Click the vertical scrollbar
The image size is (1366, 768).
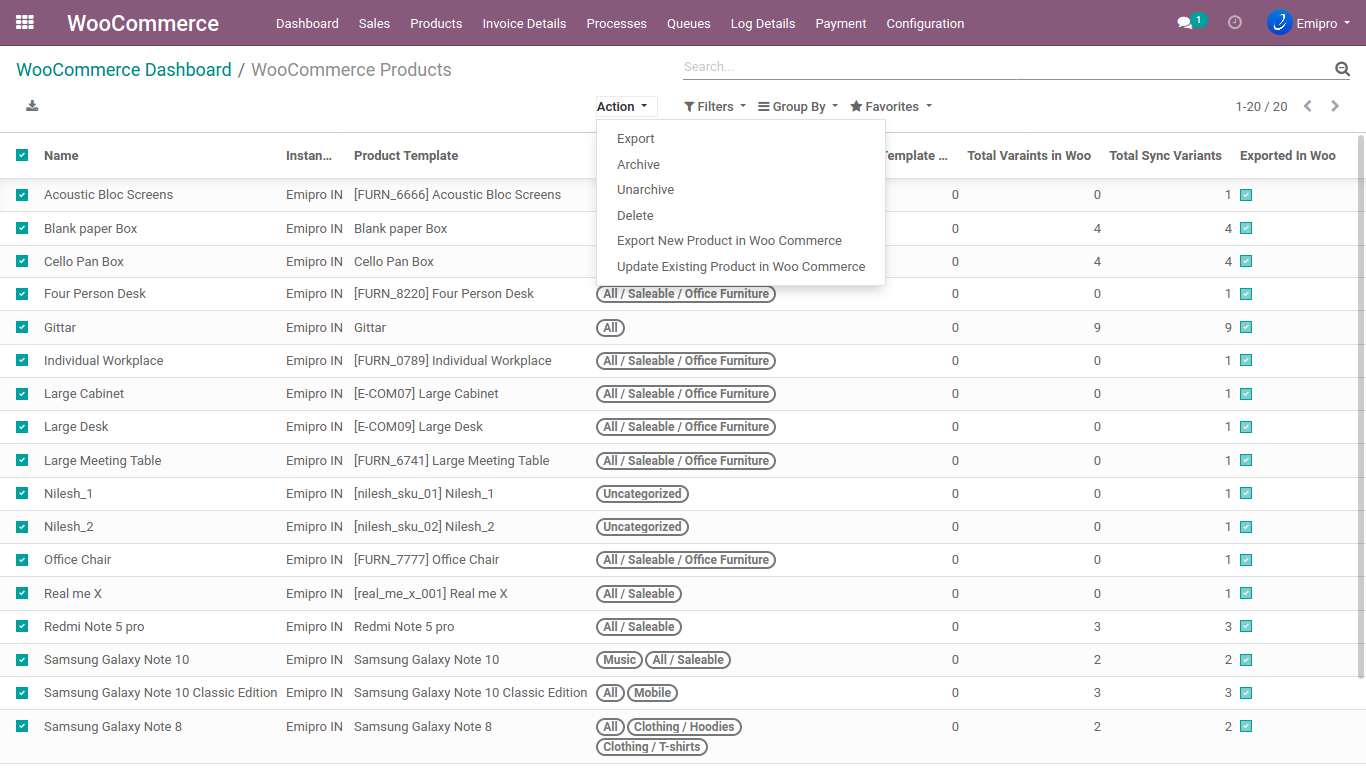click(x=1359, y=405)
